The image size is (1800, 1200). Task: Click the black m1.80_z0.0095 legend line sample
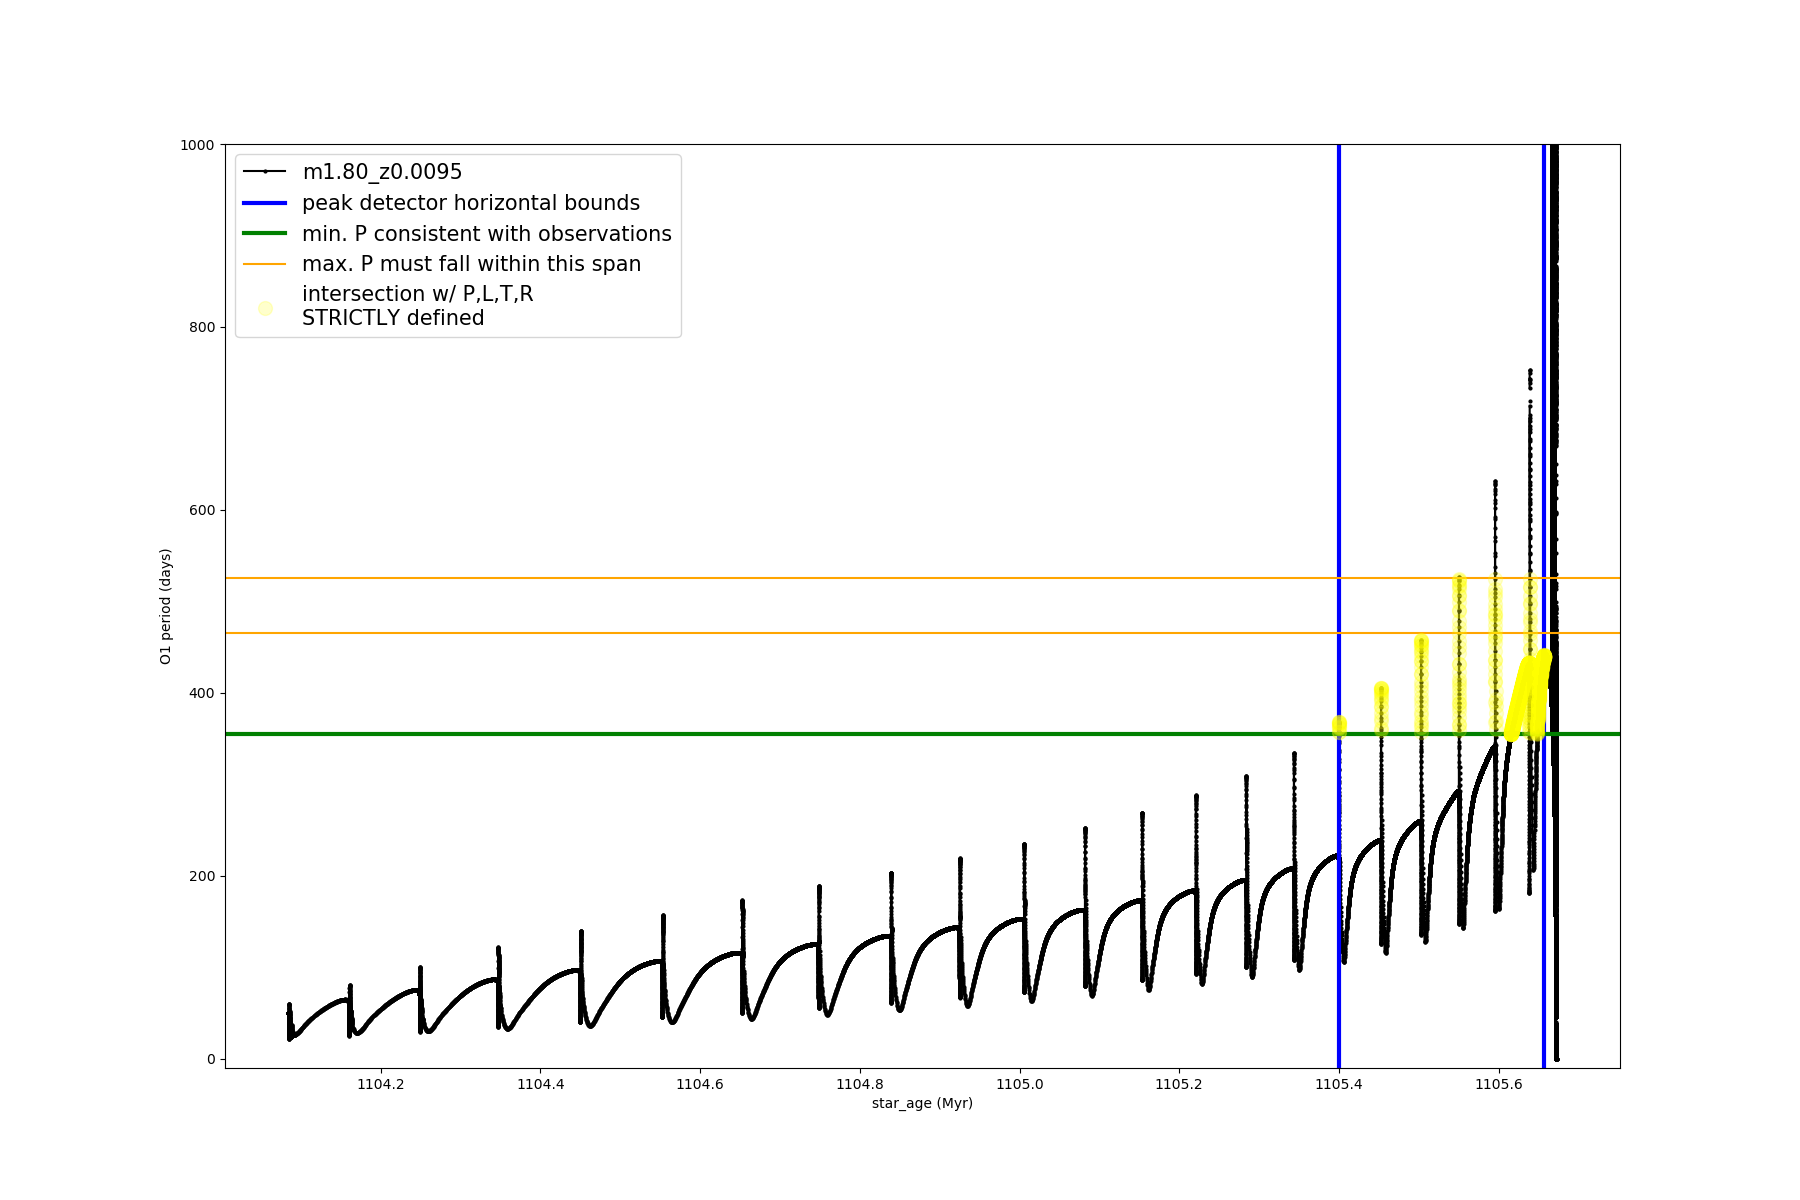[x=265, y=172]
